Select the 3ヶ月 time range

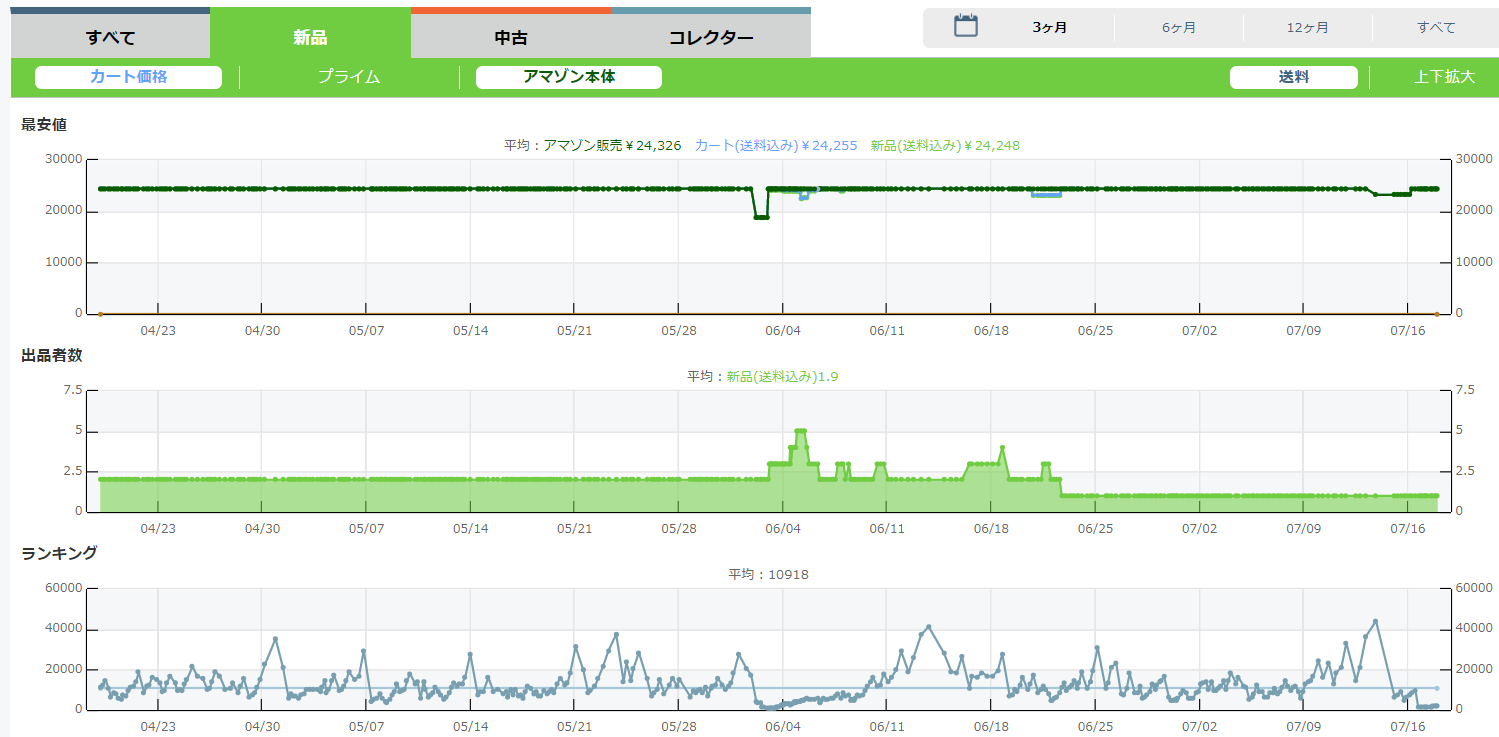pos(1050,28)
